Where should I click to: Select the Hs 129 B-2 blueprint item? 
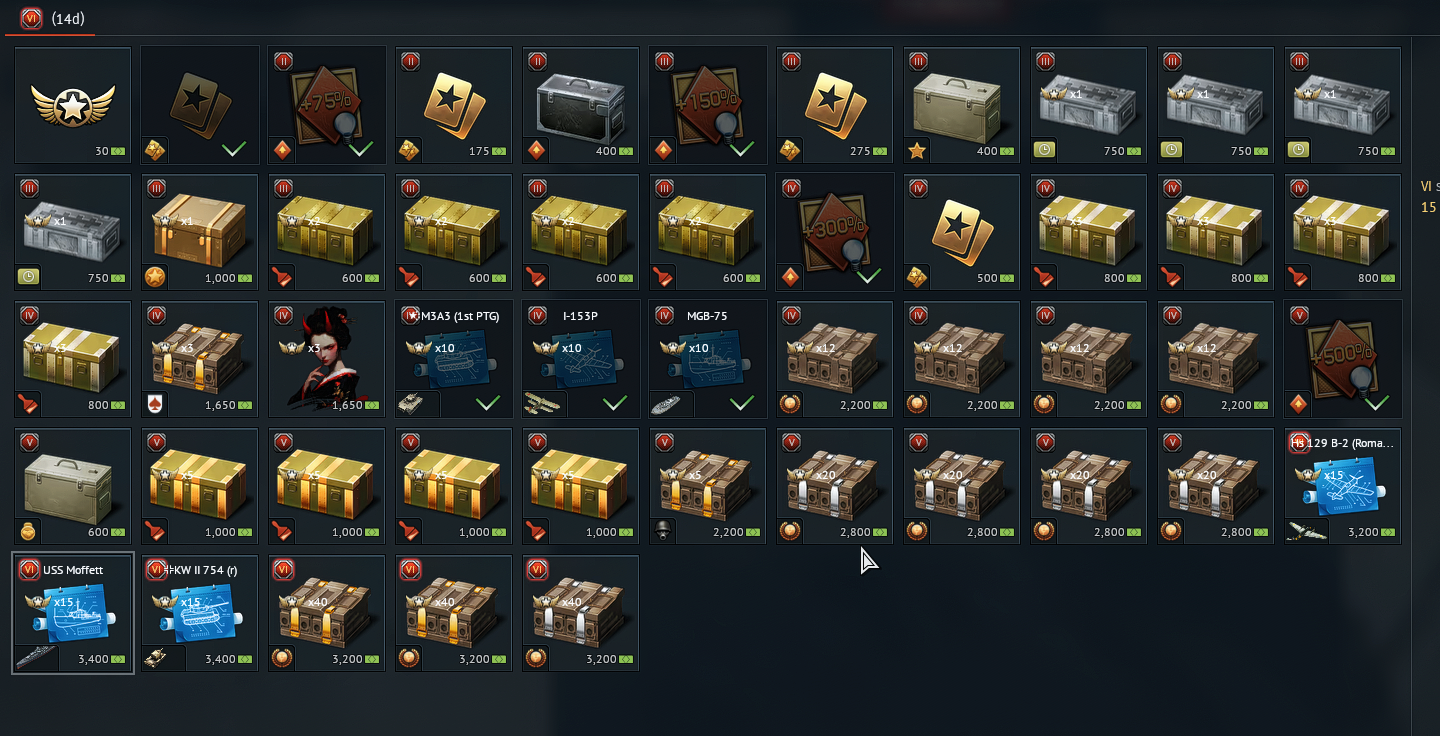[x=1343, y=486]
